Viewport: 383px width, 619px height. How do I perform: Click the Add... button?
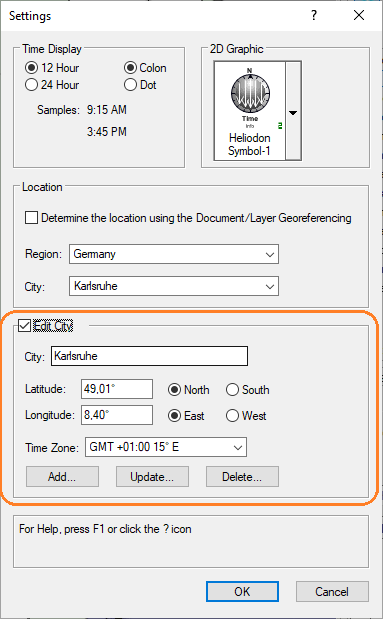(x=62, y=476)
